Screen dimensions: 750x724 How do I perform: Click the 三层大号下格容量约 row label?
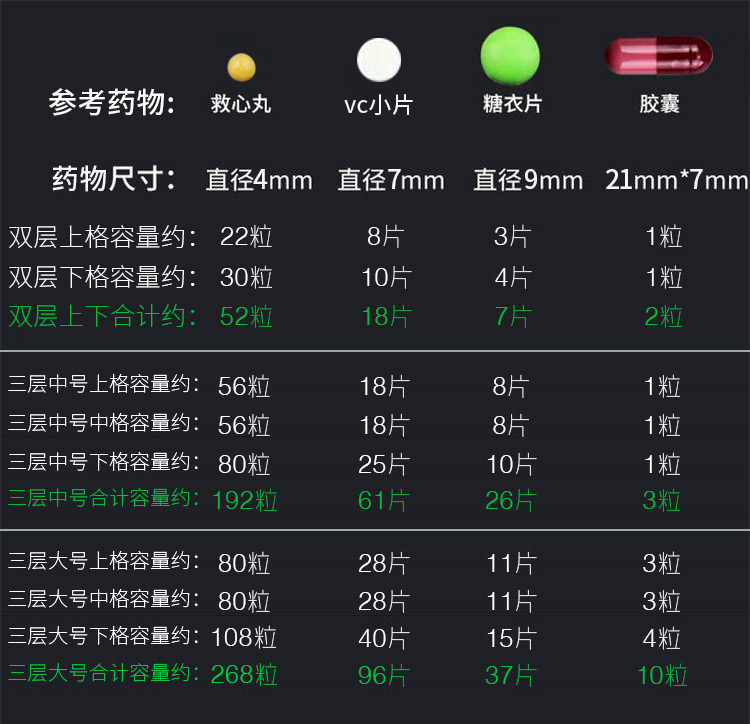(104, 636)
